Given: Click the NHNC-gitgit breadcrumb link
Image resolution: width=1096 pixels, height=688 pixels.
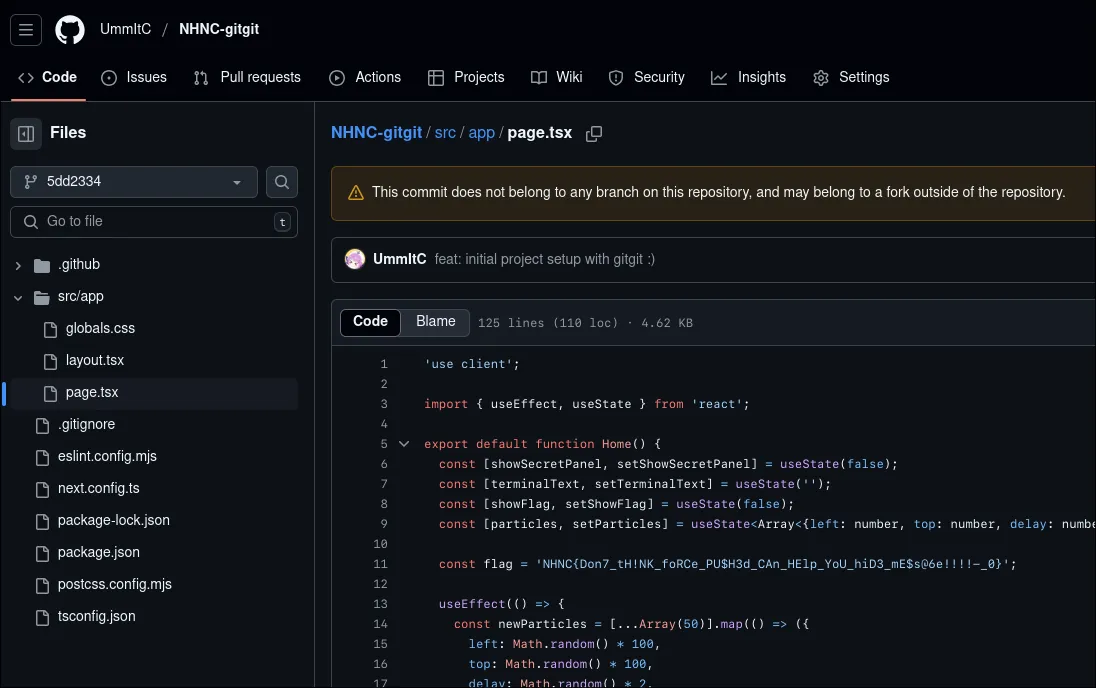Looking at the screenshot, I should tap(376, 133).
